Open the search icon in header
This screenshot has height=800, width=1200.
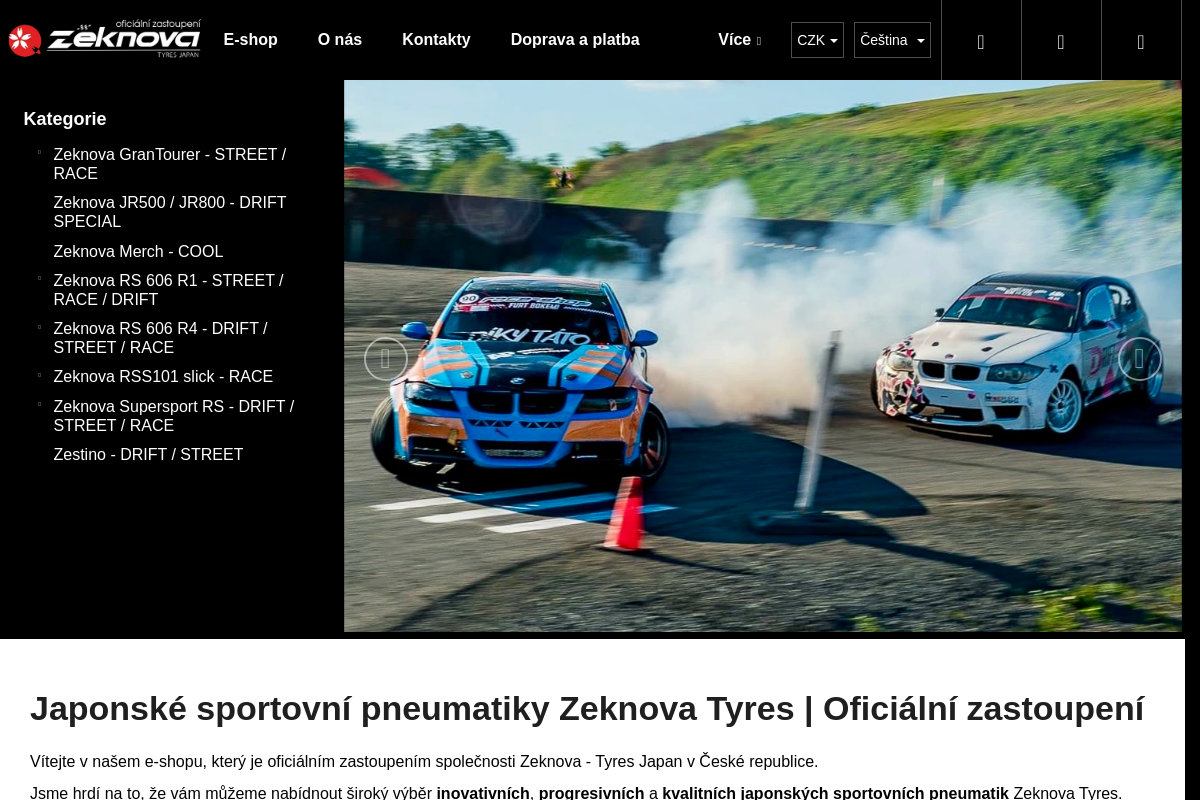tap(981, 41)
